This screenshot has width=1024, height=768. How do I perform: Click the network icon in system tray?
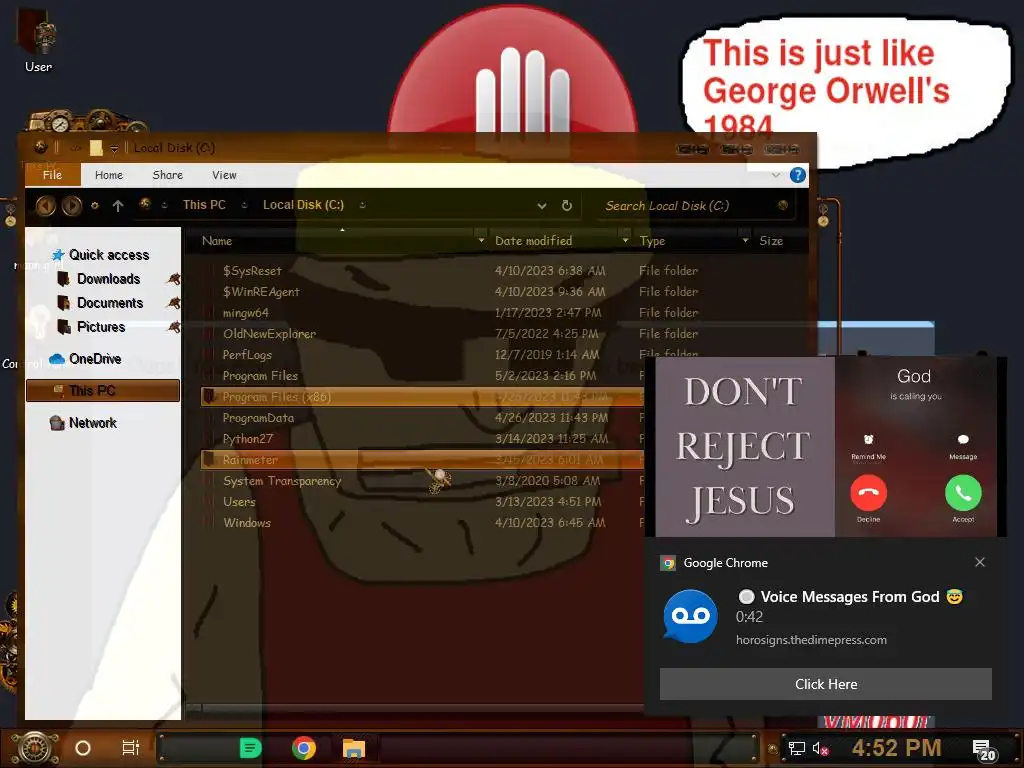tap(796, 748)
